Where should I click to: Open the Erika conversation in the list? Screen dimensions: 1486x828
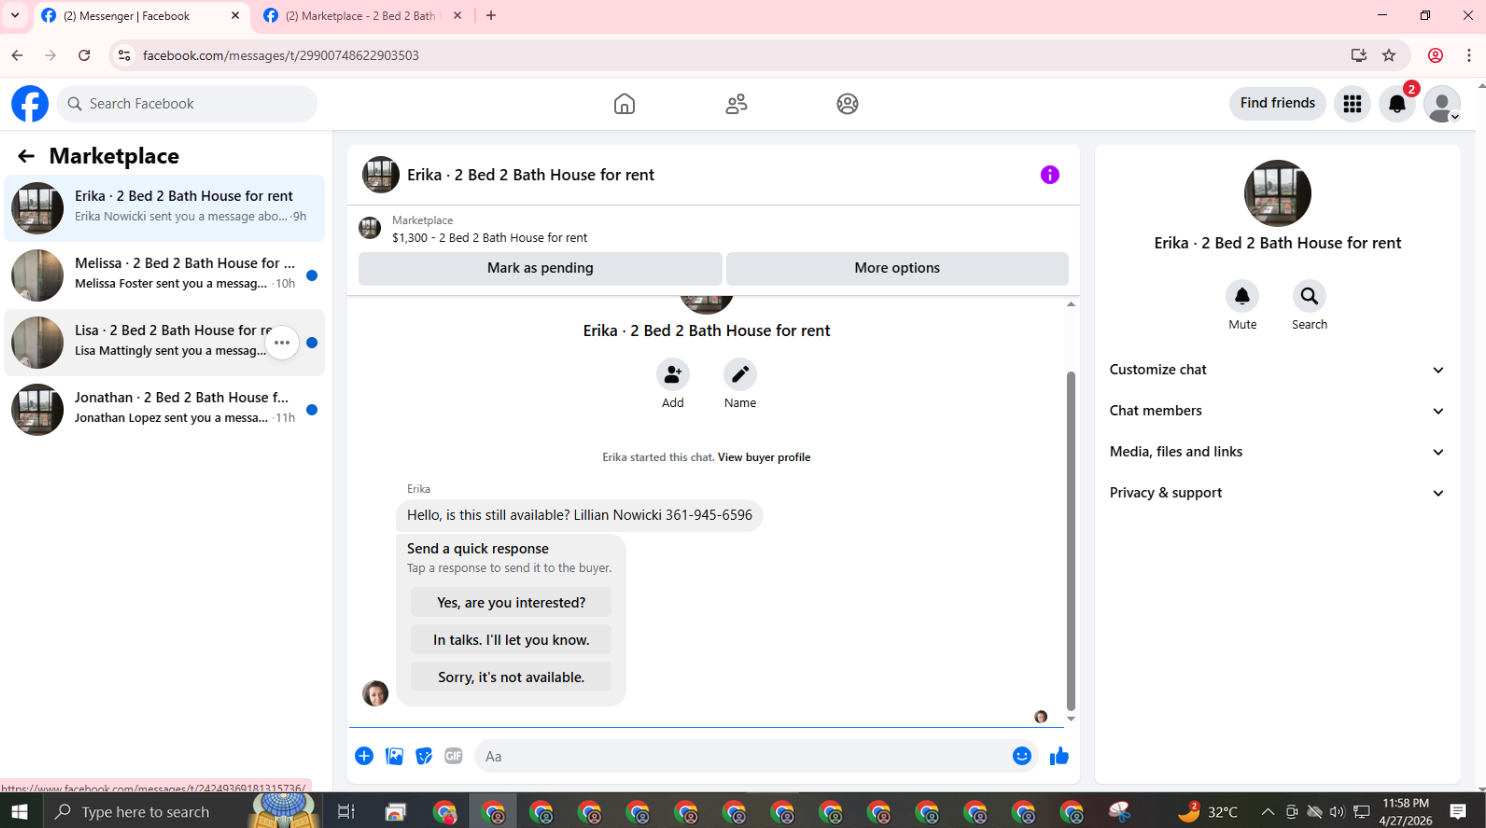point(165,208)
